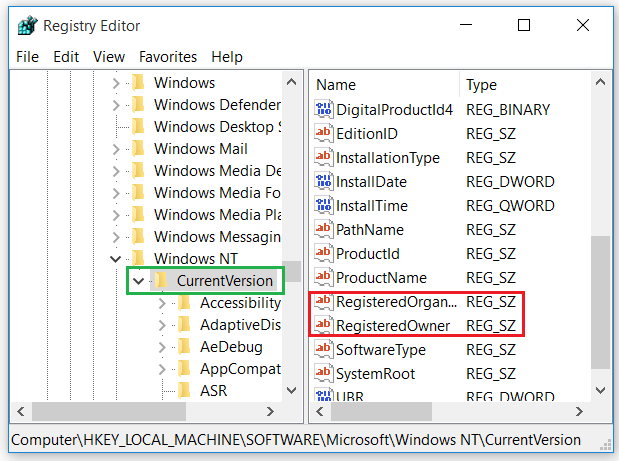Click the folder icon of Windows Messaging key

[138, 237]
